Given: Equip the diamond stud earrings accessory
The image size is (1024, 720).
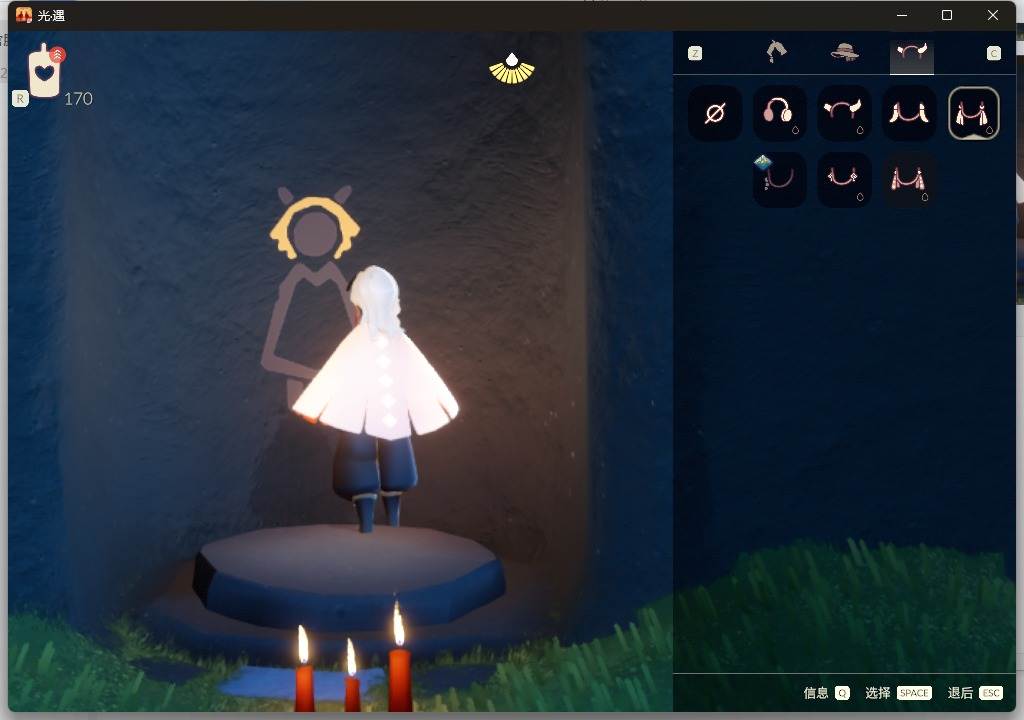Looking at the screenshot, I should tap(844, 180).
